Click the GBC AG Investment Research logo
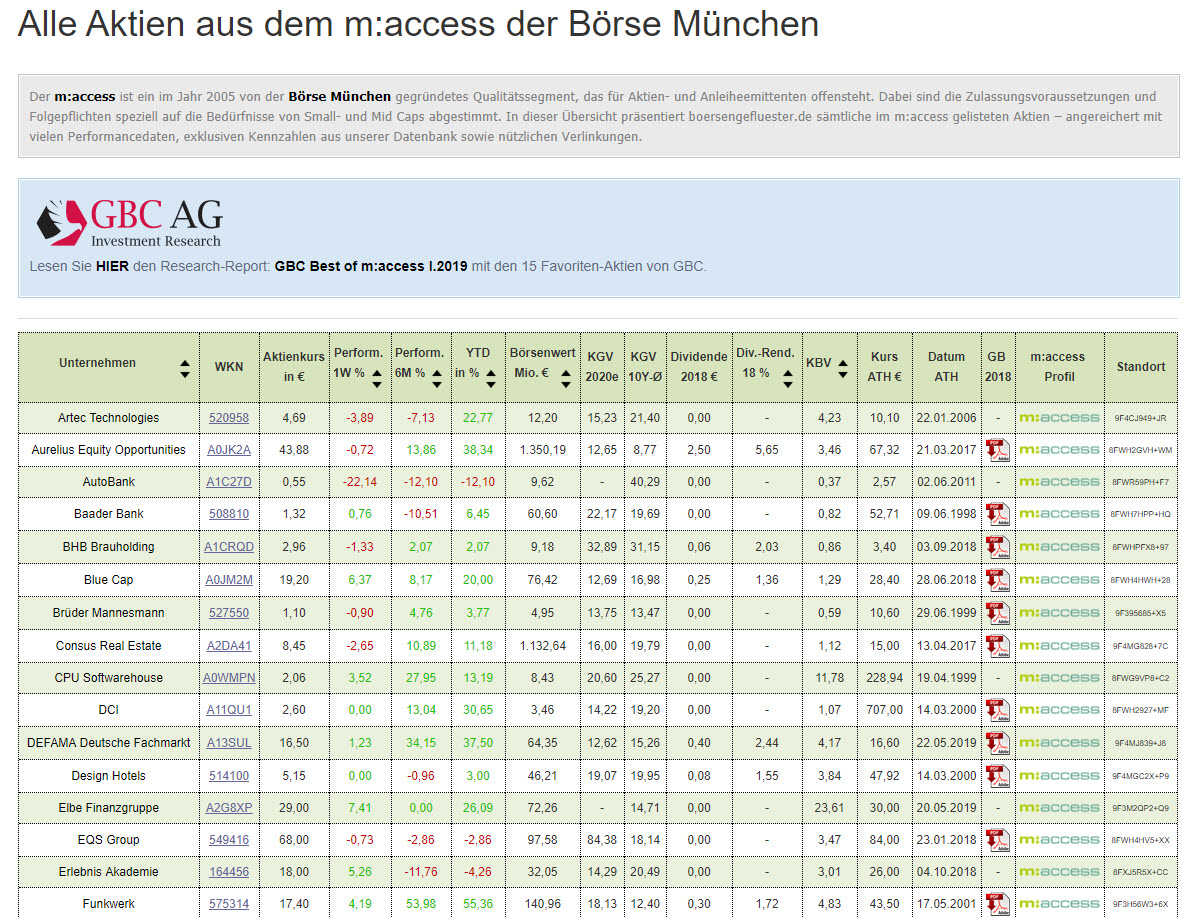Image resolution: width=1193 pixels, height=918 pixels. (129, 222)
